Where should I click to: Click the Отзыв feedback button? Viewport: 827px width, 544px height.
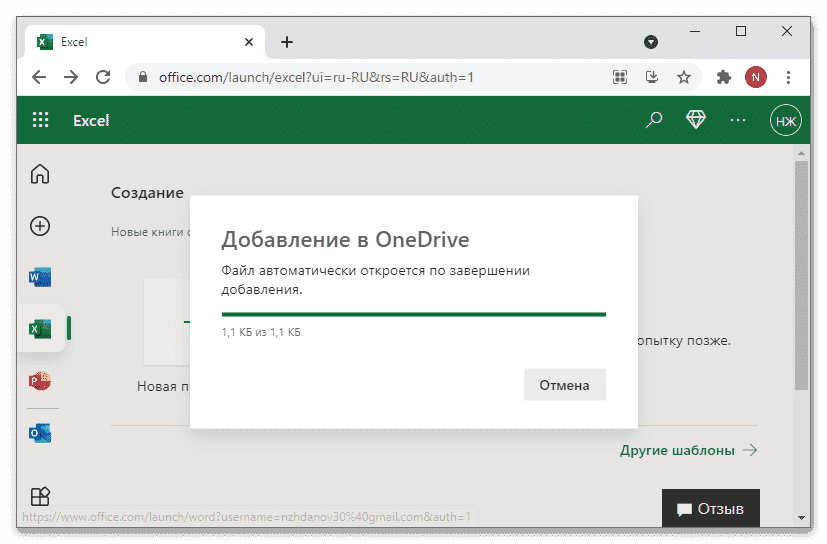[711, 509]
